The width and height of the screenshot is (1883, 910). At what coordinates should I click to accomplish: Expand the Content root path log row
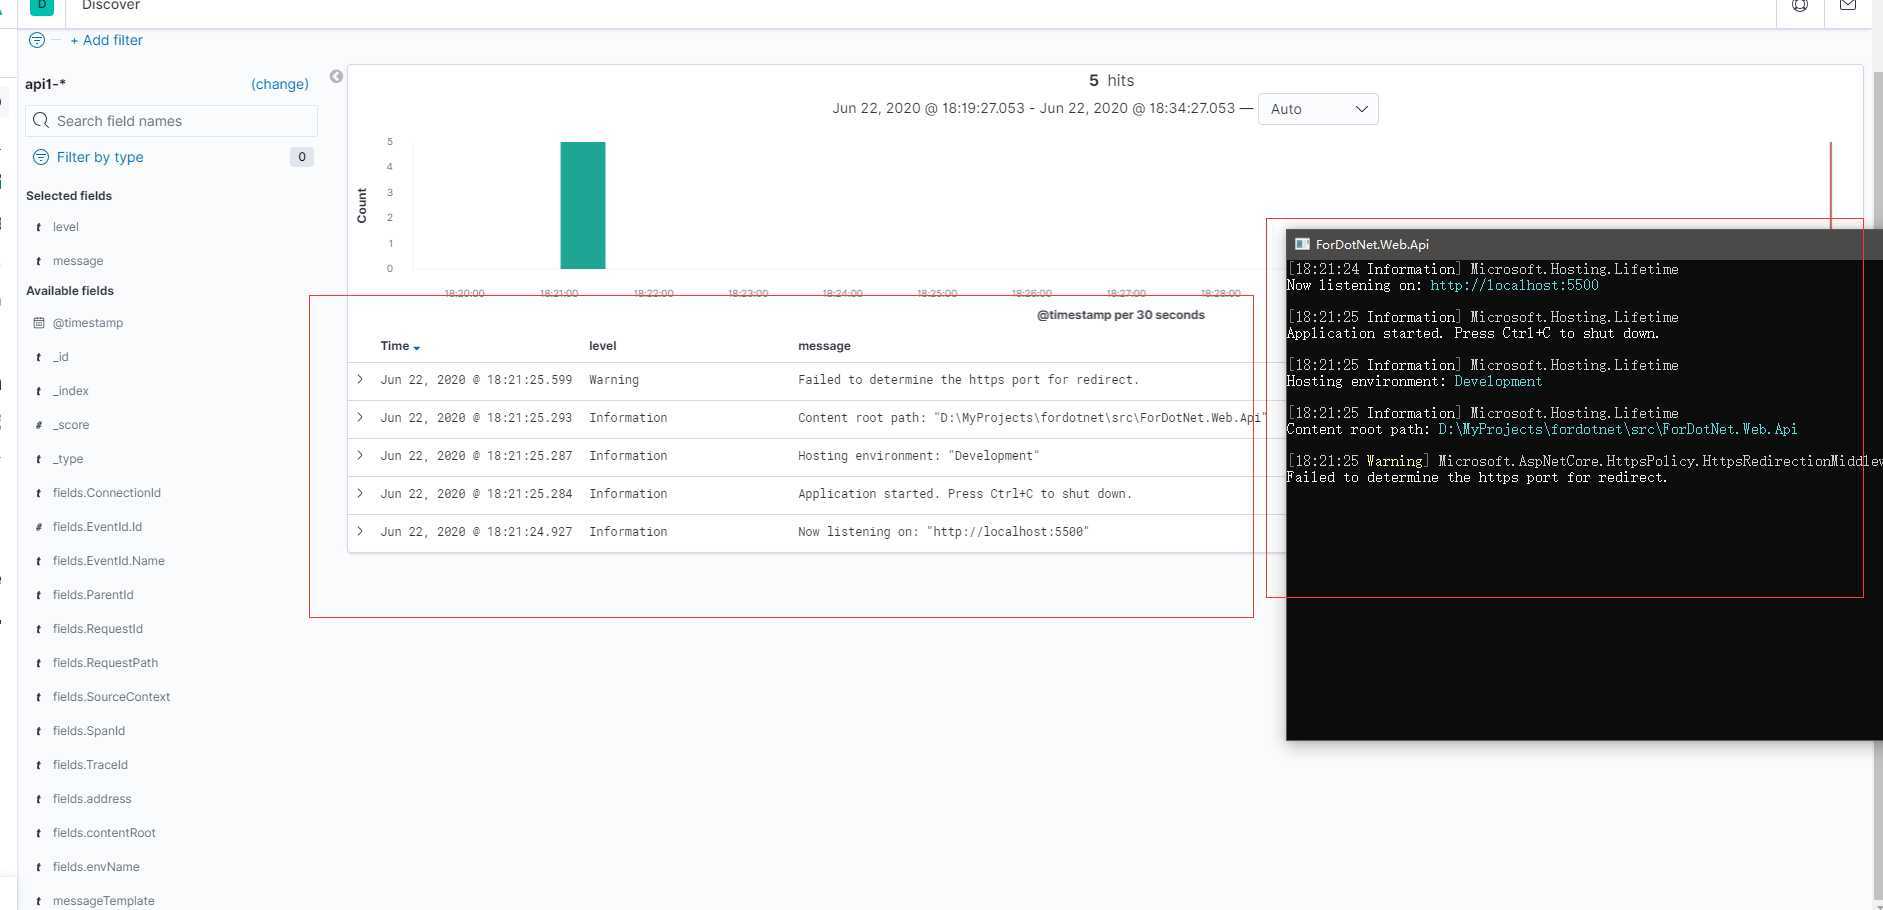pos(360,418)
